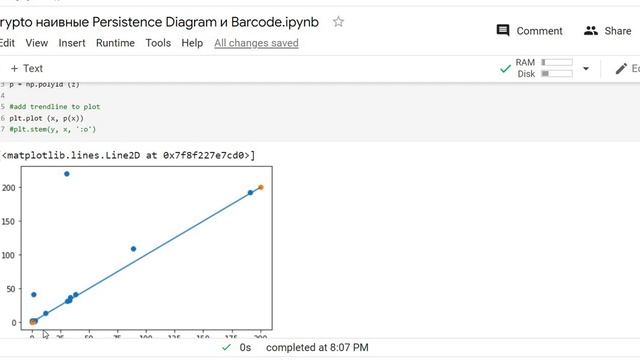Open the Comment panel
The height and width of the screenshot is (360, 640).
[529, 31]
